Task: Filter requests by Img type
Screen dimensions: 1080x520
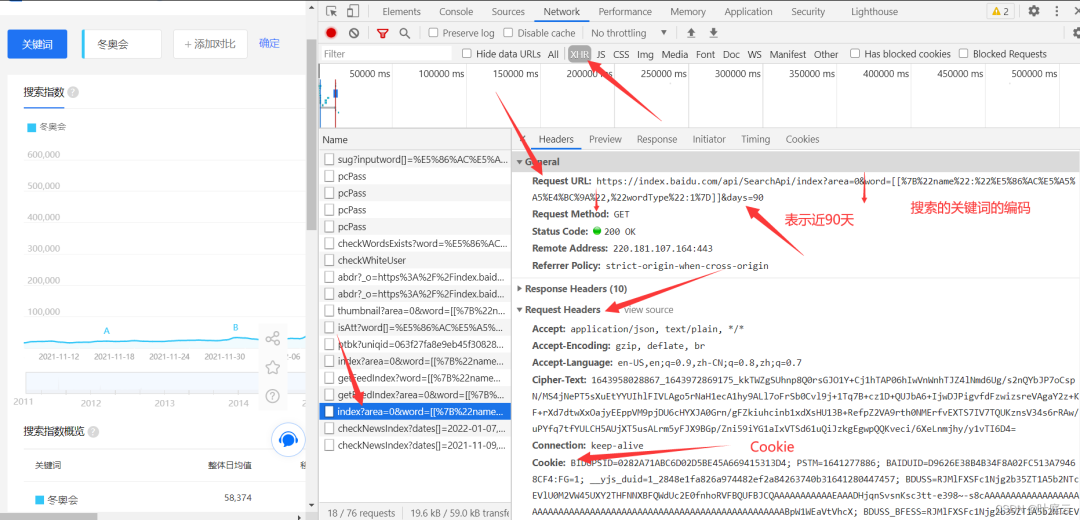Action: click(645, 54)
